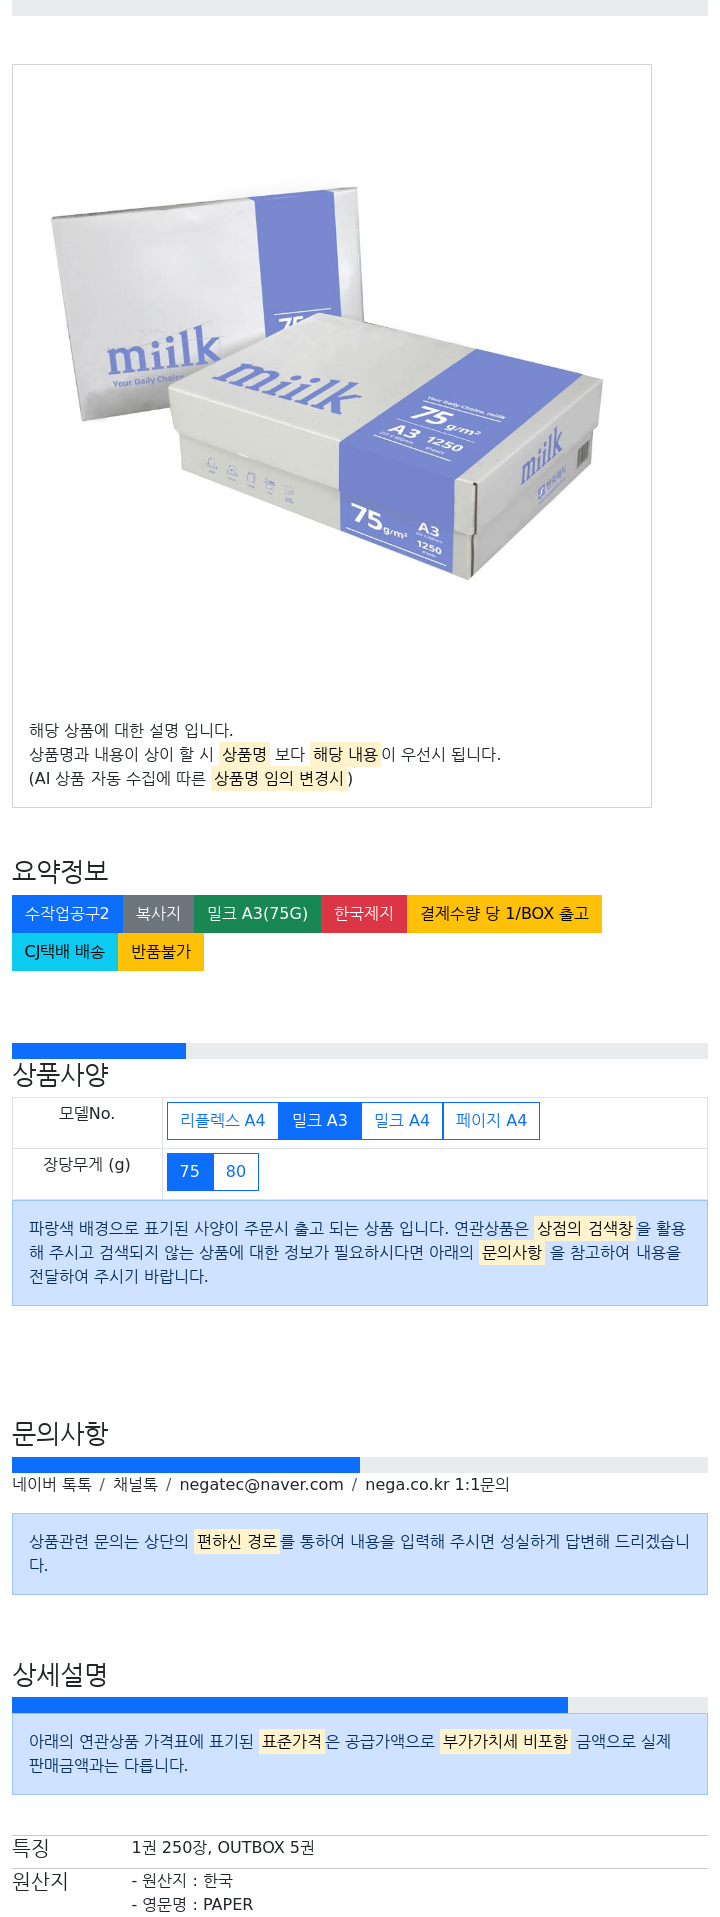Viewport: 720px width, 1917px height.
Task: Click the 결제수량 당 1/BOX 출고 tag
Action: point(504,914)
